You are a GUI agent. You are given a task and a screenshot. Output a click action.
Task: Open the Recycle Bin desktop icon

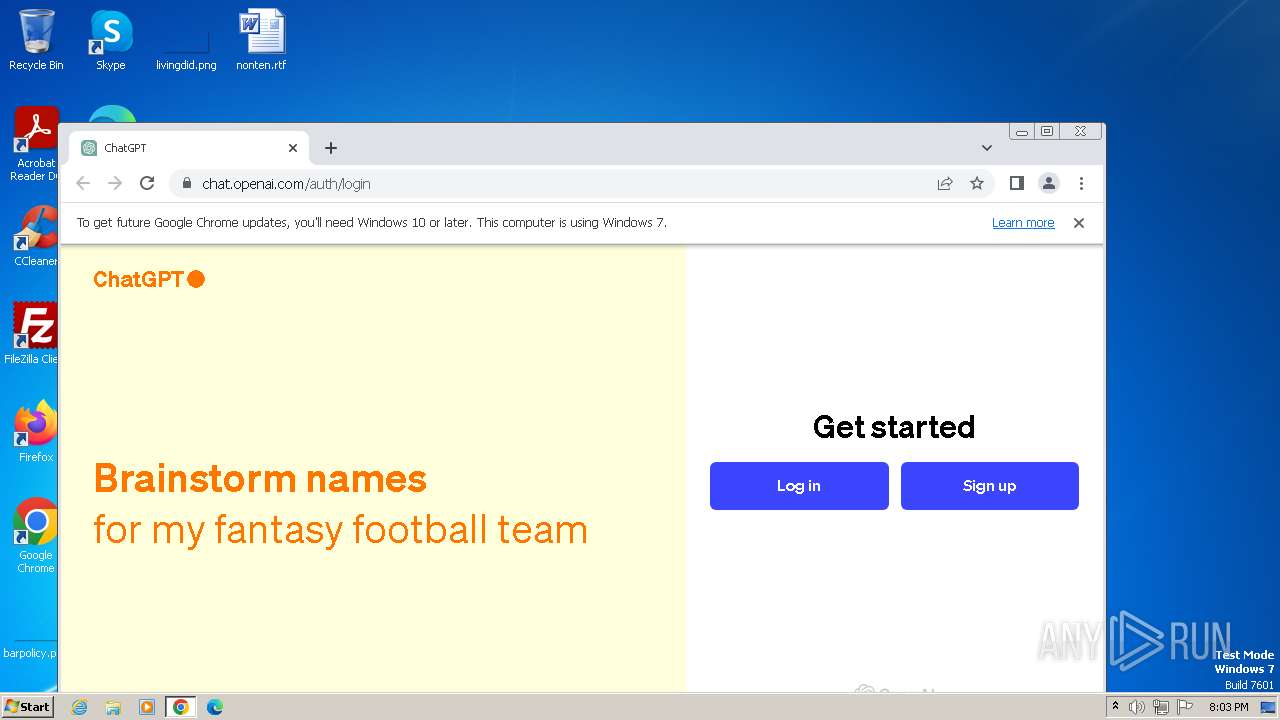coord(36,40)
